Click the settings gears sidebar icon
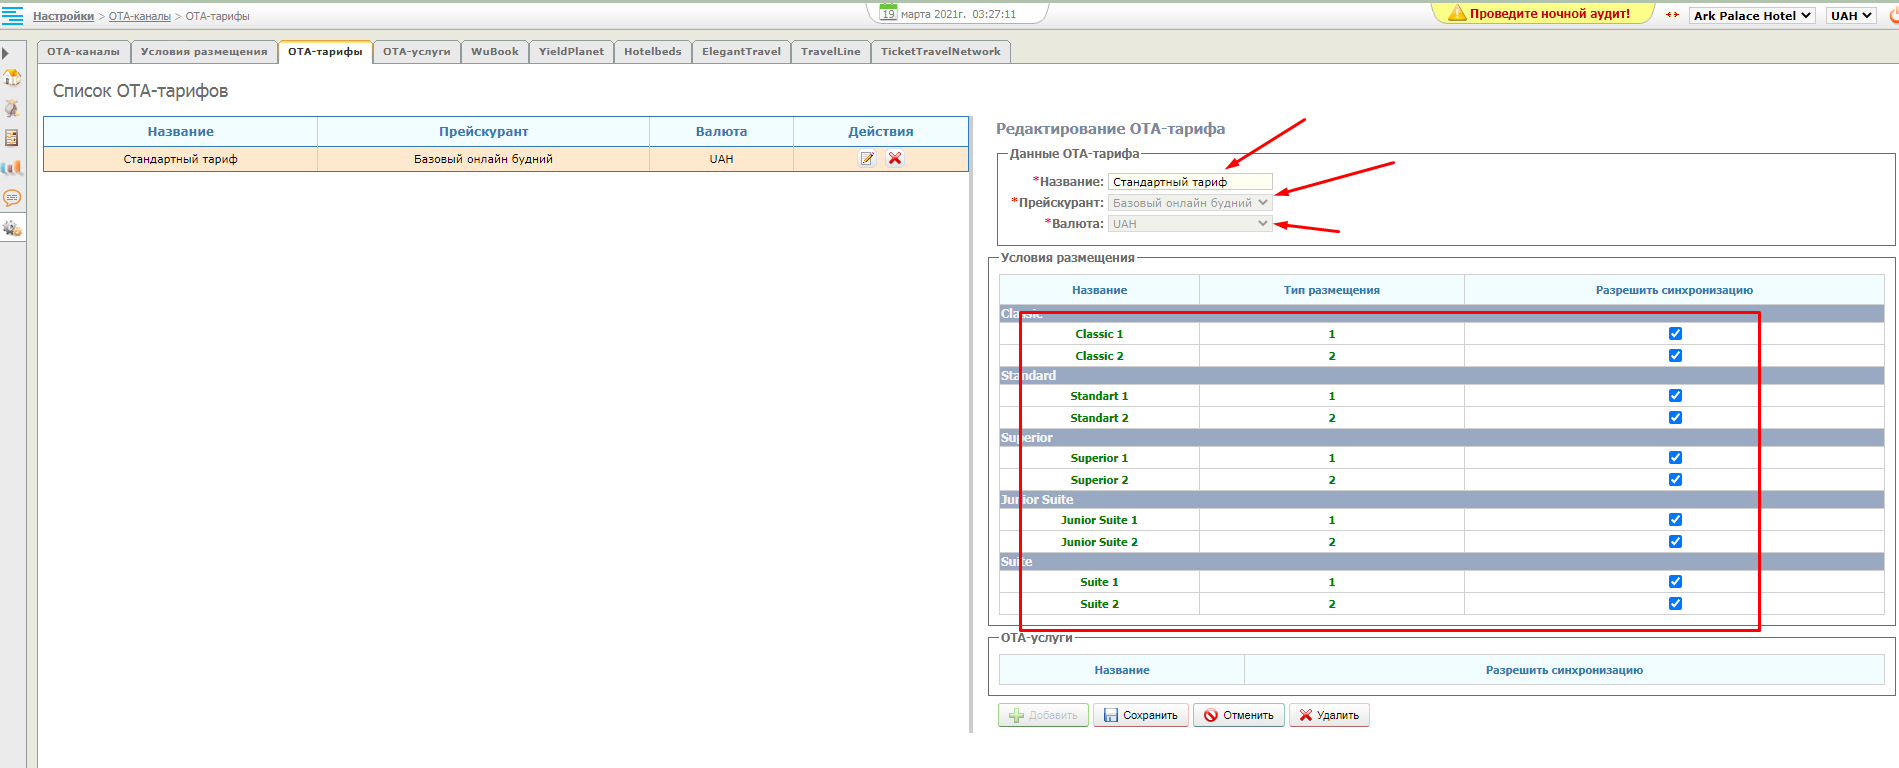The width and height of the screenshot is (1899, 768). [x=12, y=228]
